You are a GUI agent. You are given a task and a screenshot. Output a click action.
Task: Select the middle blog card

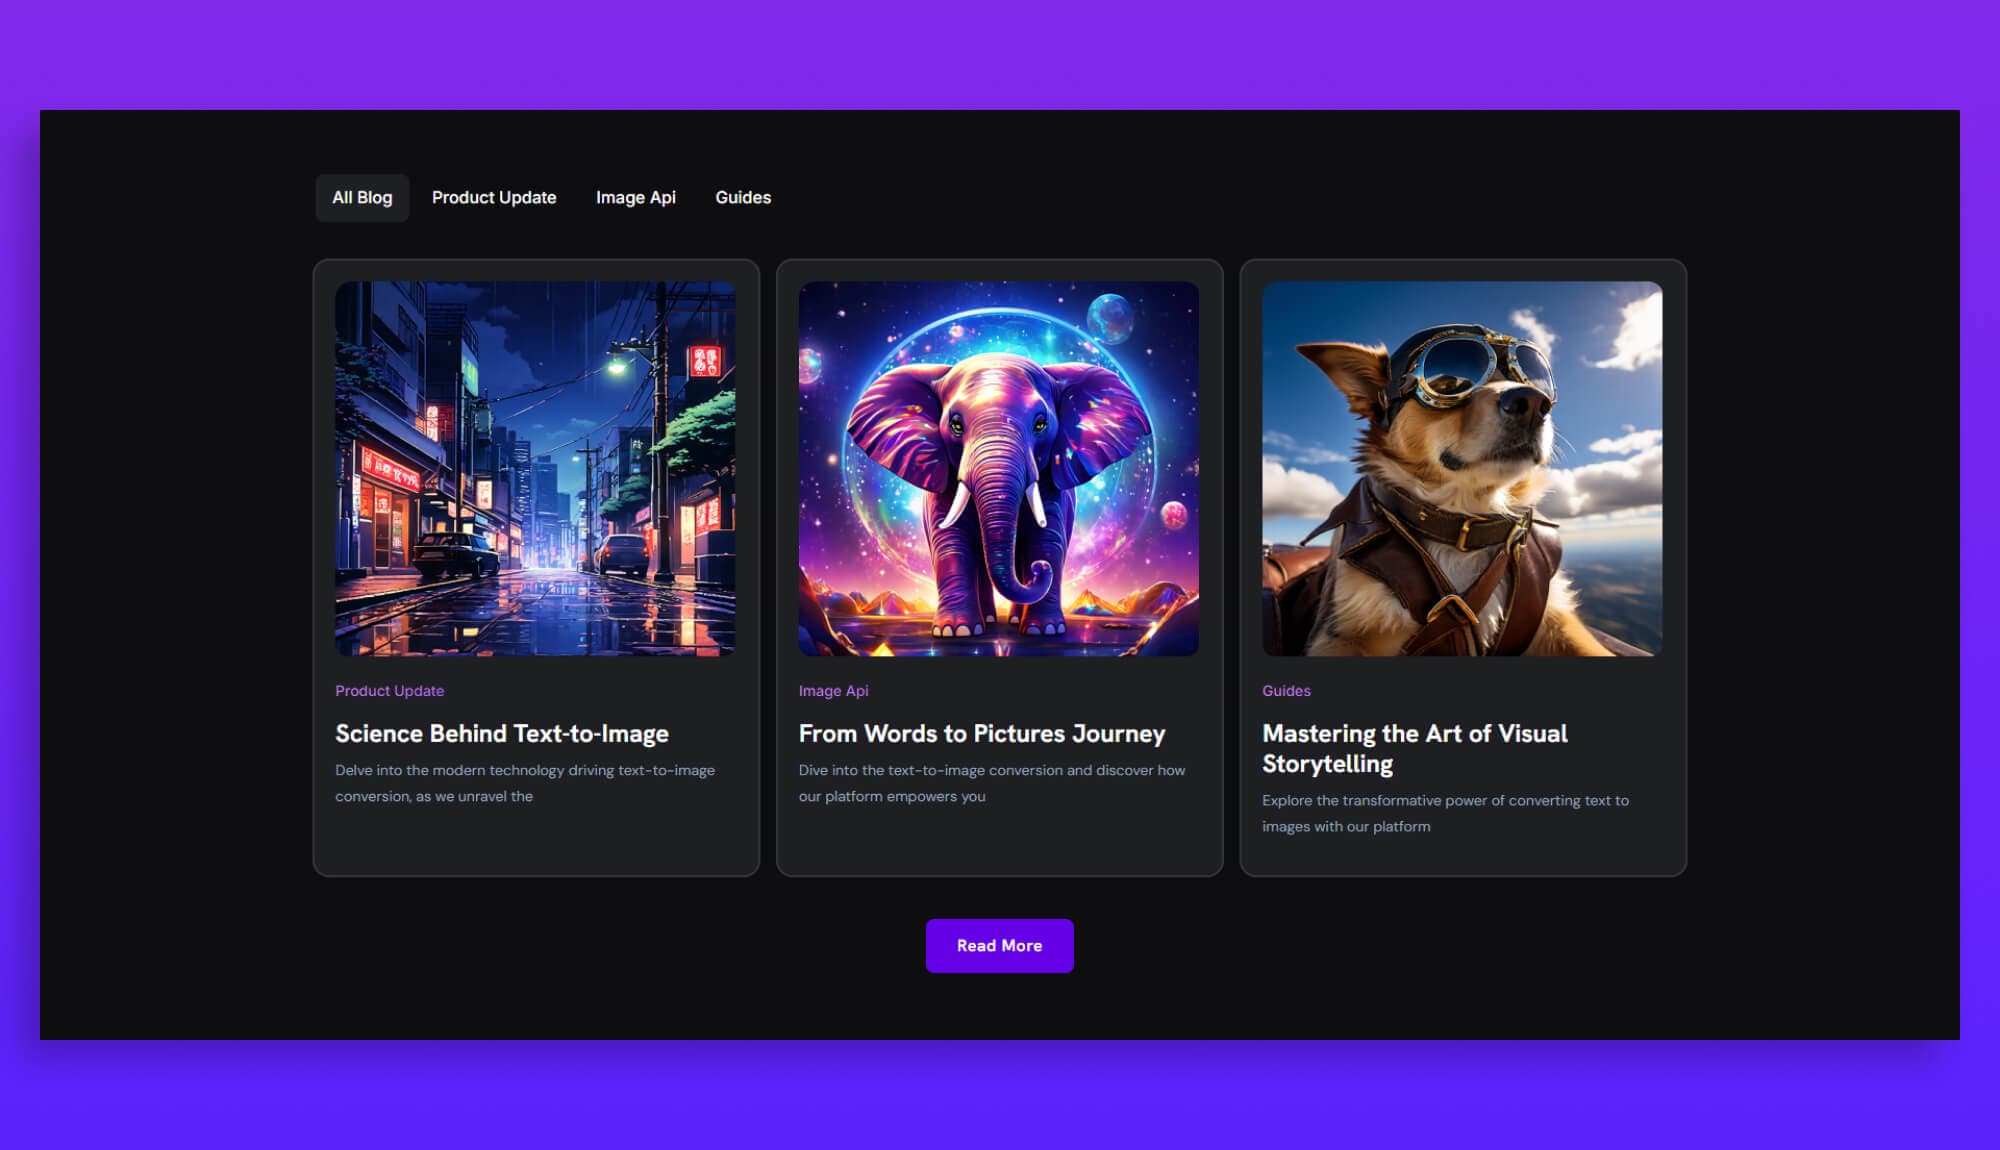point(999,565)
